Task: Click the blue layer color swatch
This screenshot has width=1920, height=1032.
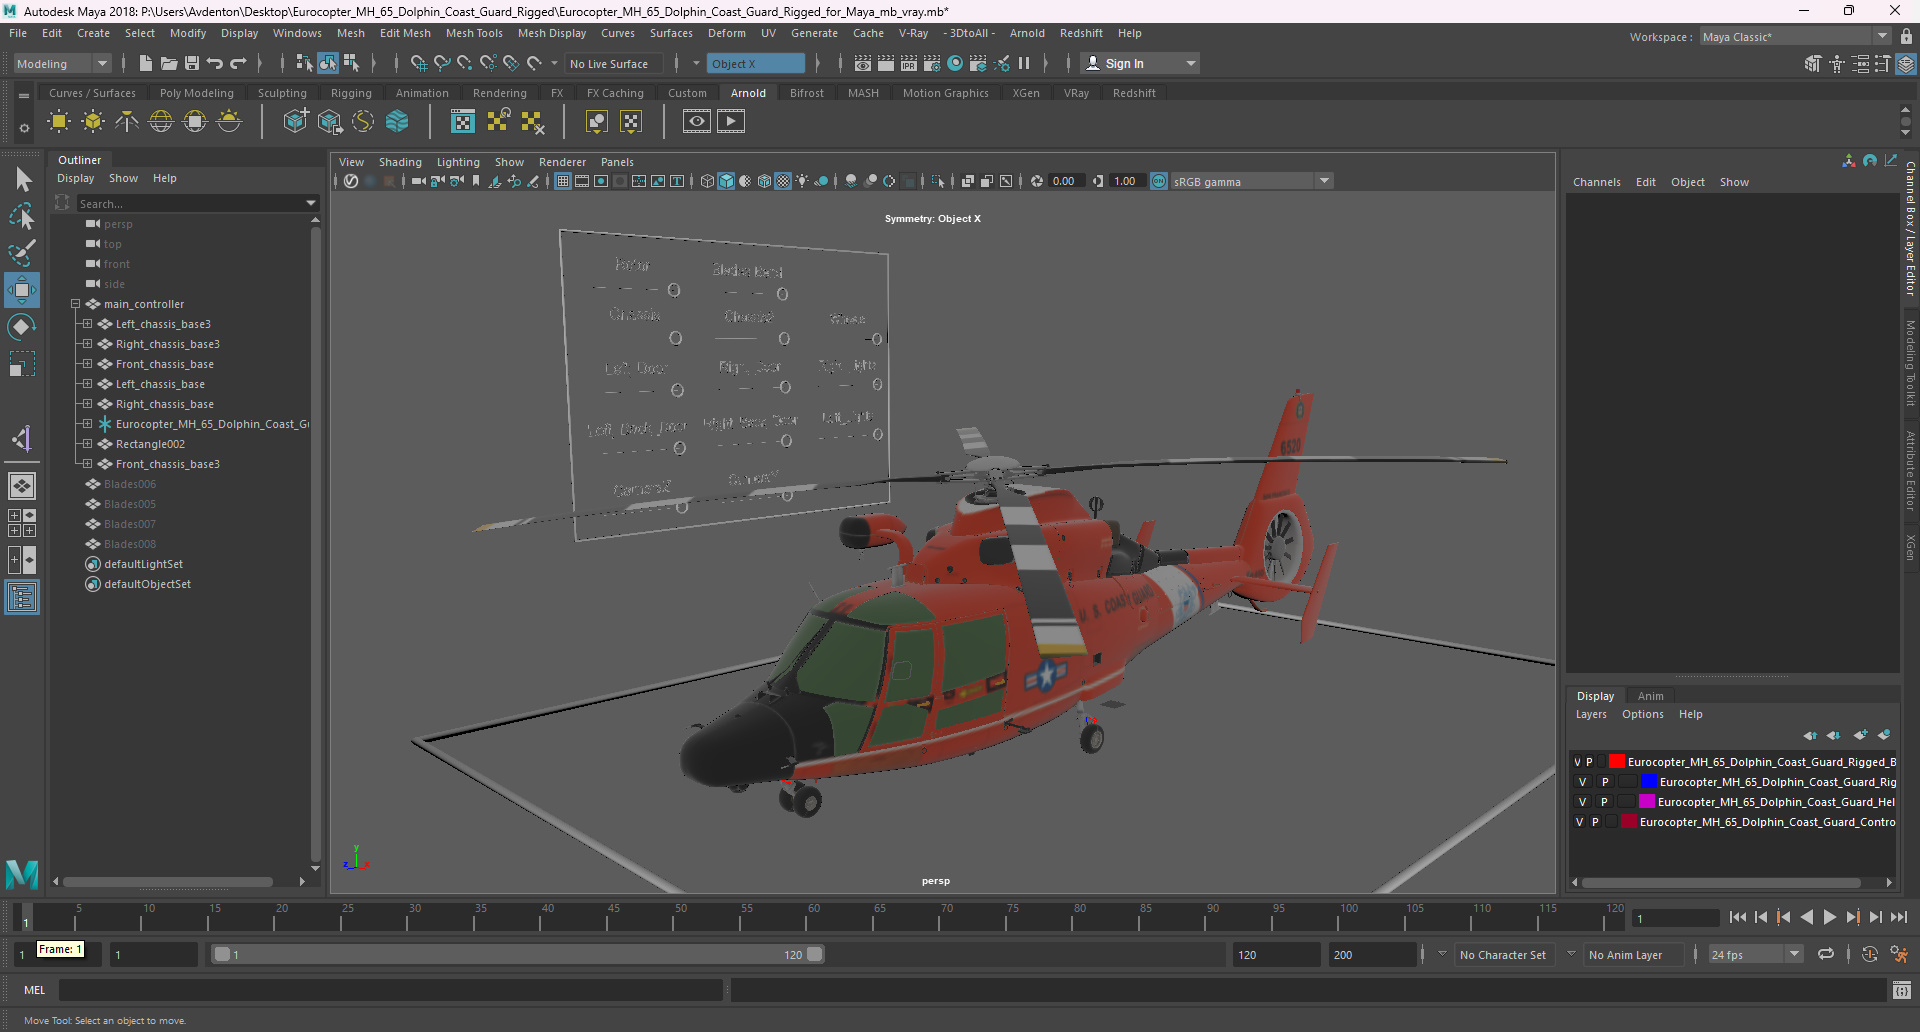Action: point(1650,782)
